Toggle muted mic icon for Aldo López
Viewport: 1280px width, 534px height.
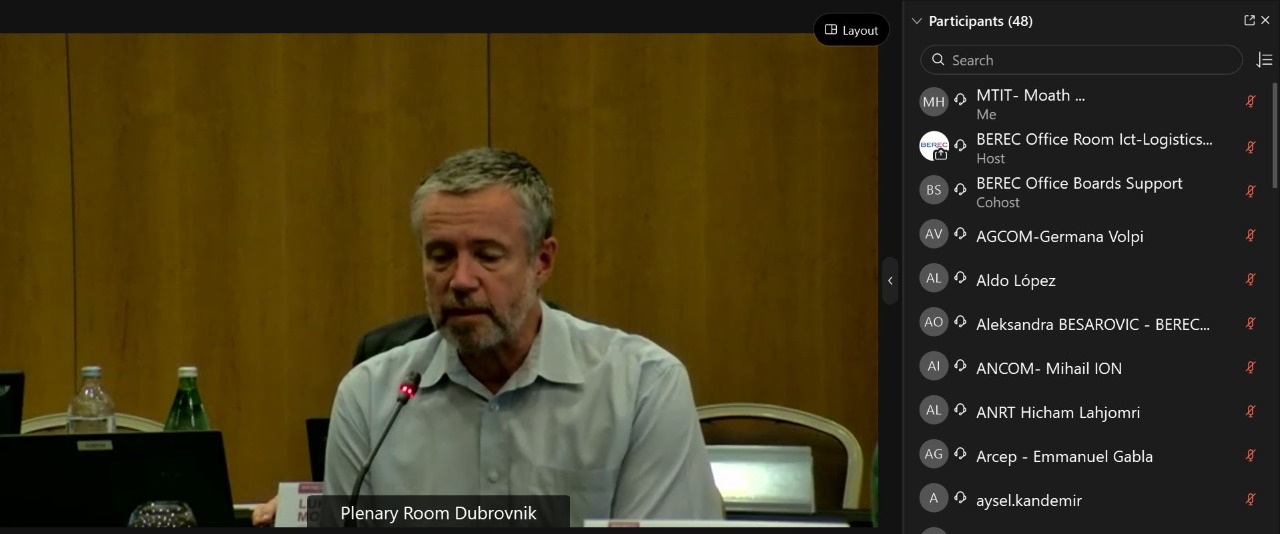tap(1250, 279)
